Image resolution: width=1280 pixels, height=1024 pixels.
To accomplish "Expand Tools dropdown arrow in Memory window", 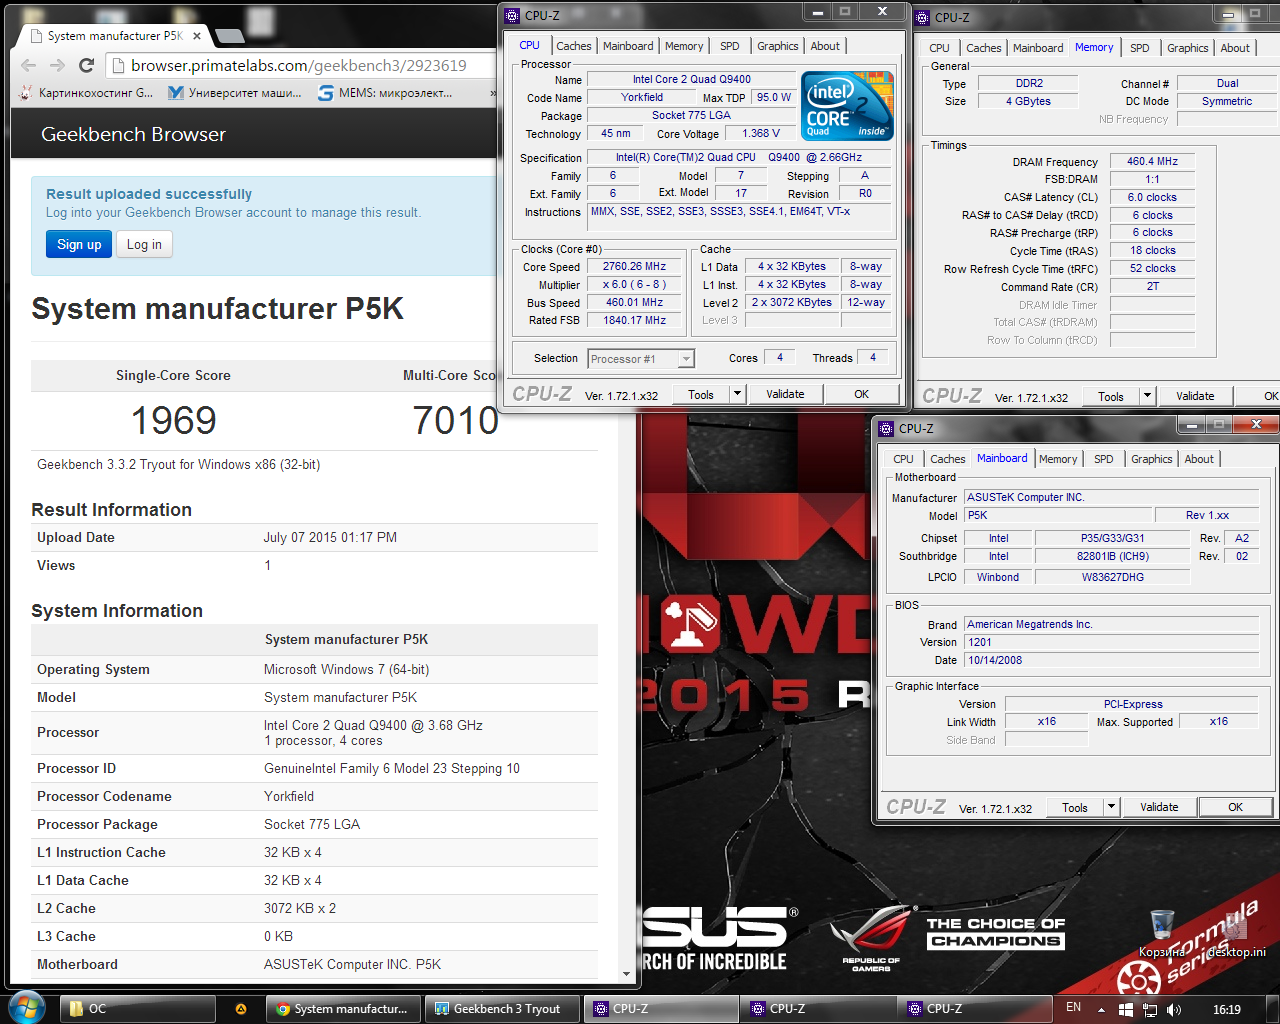I will click(1147, 396).
